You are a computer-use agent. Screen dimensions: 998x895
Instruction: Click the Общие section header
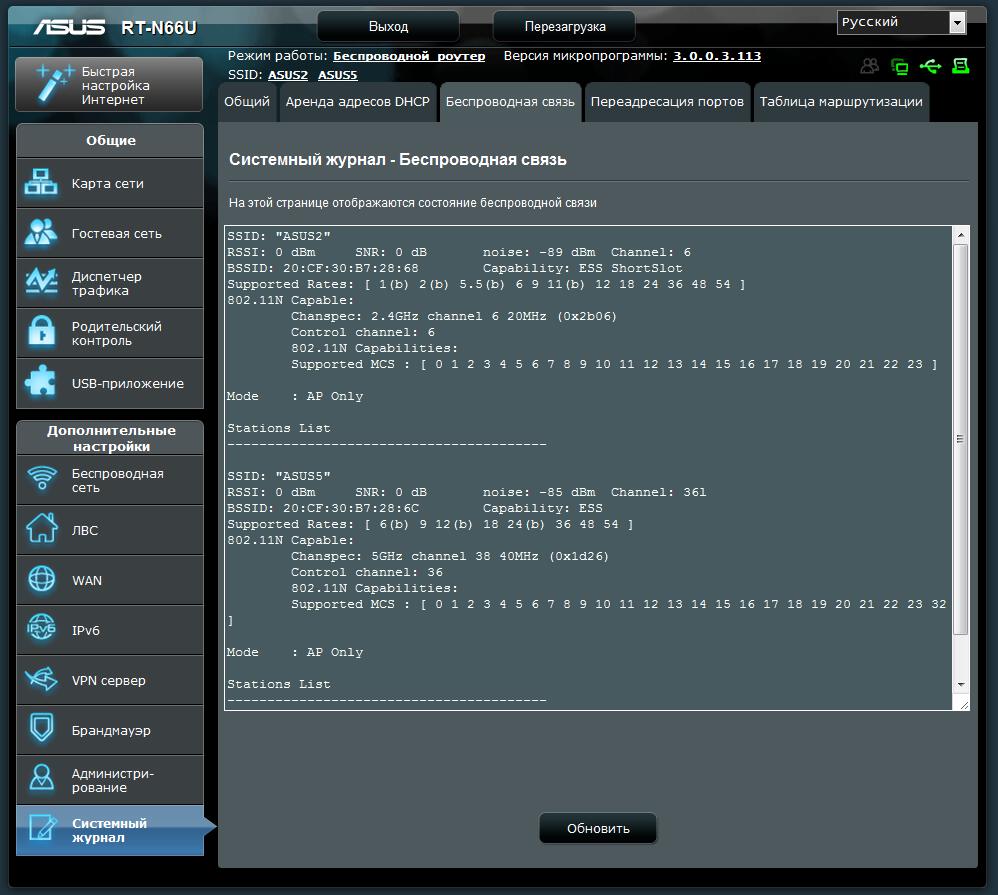(x=110, y=141)
